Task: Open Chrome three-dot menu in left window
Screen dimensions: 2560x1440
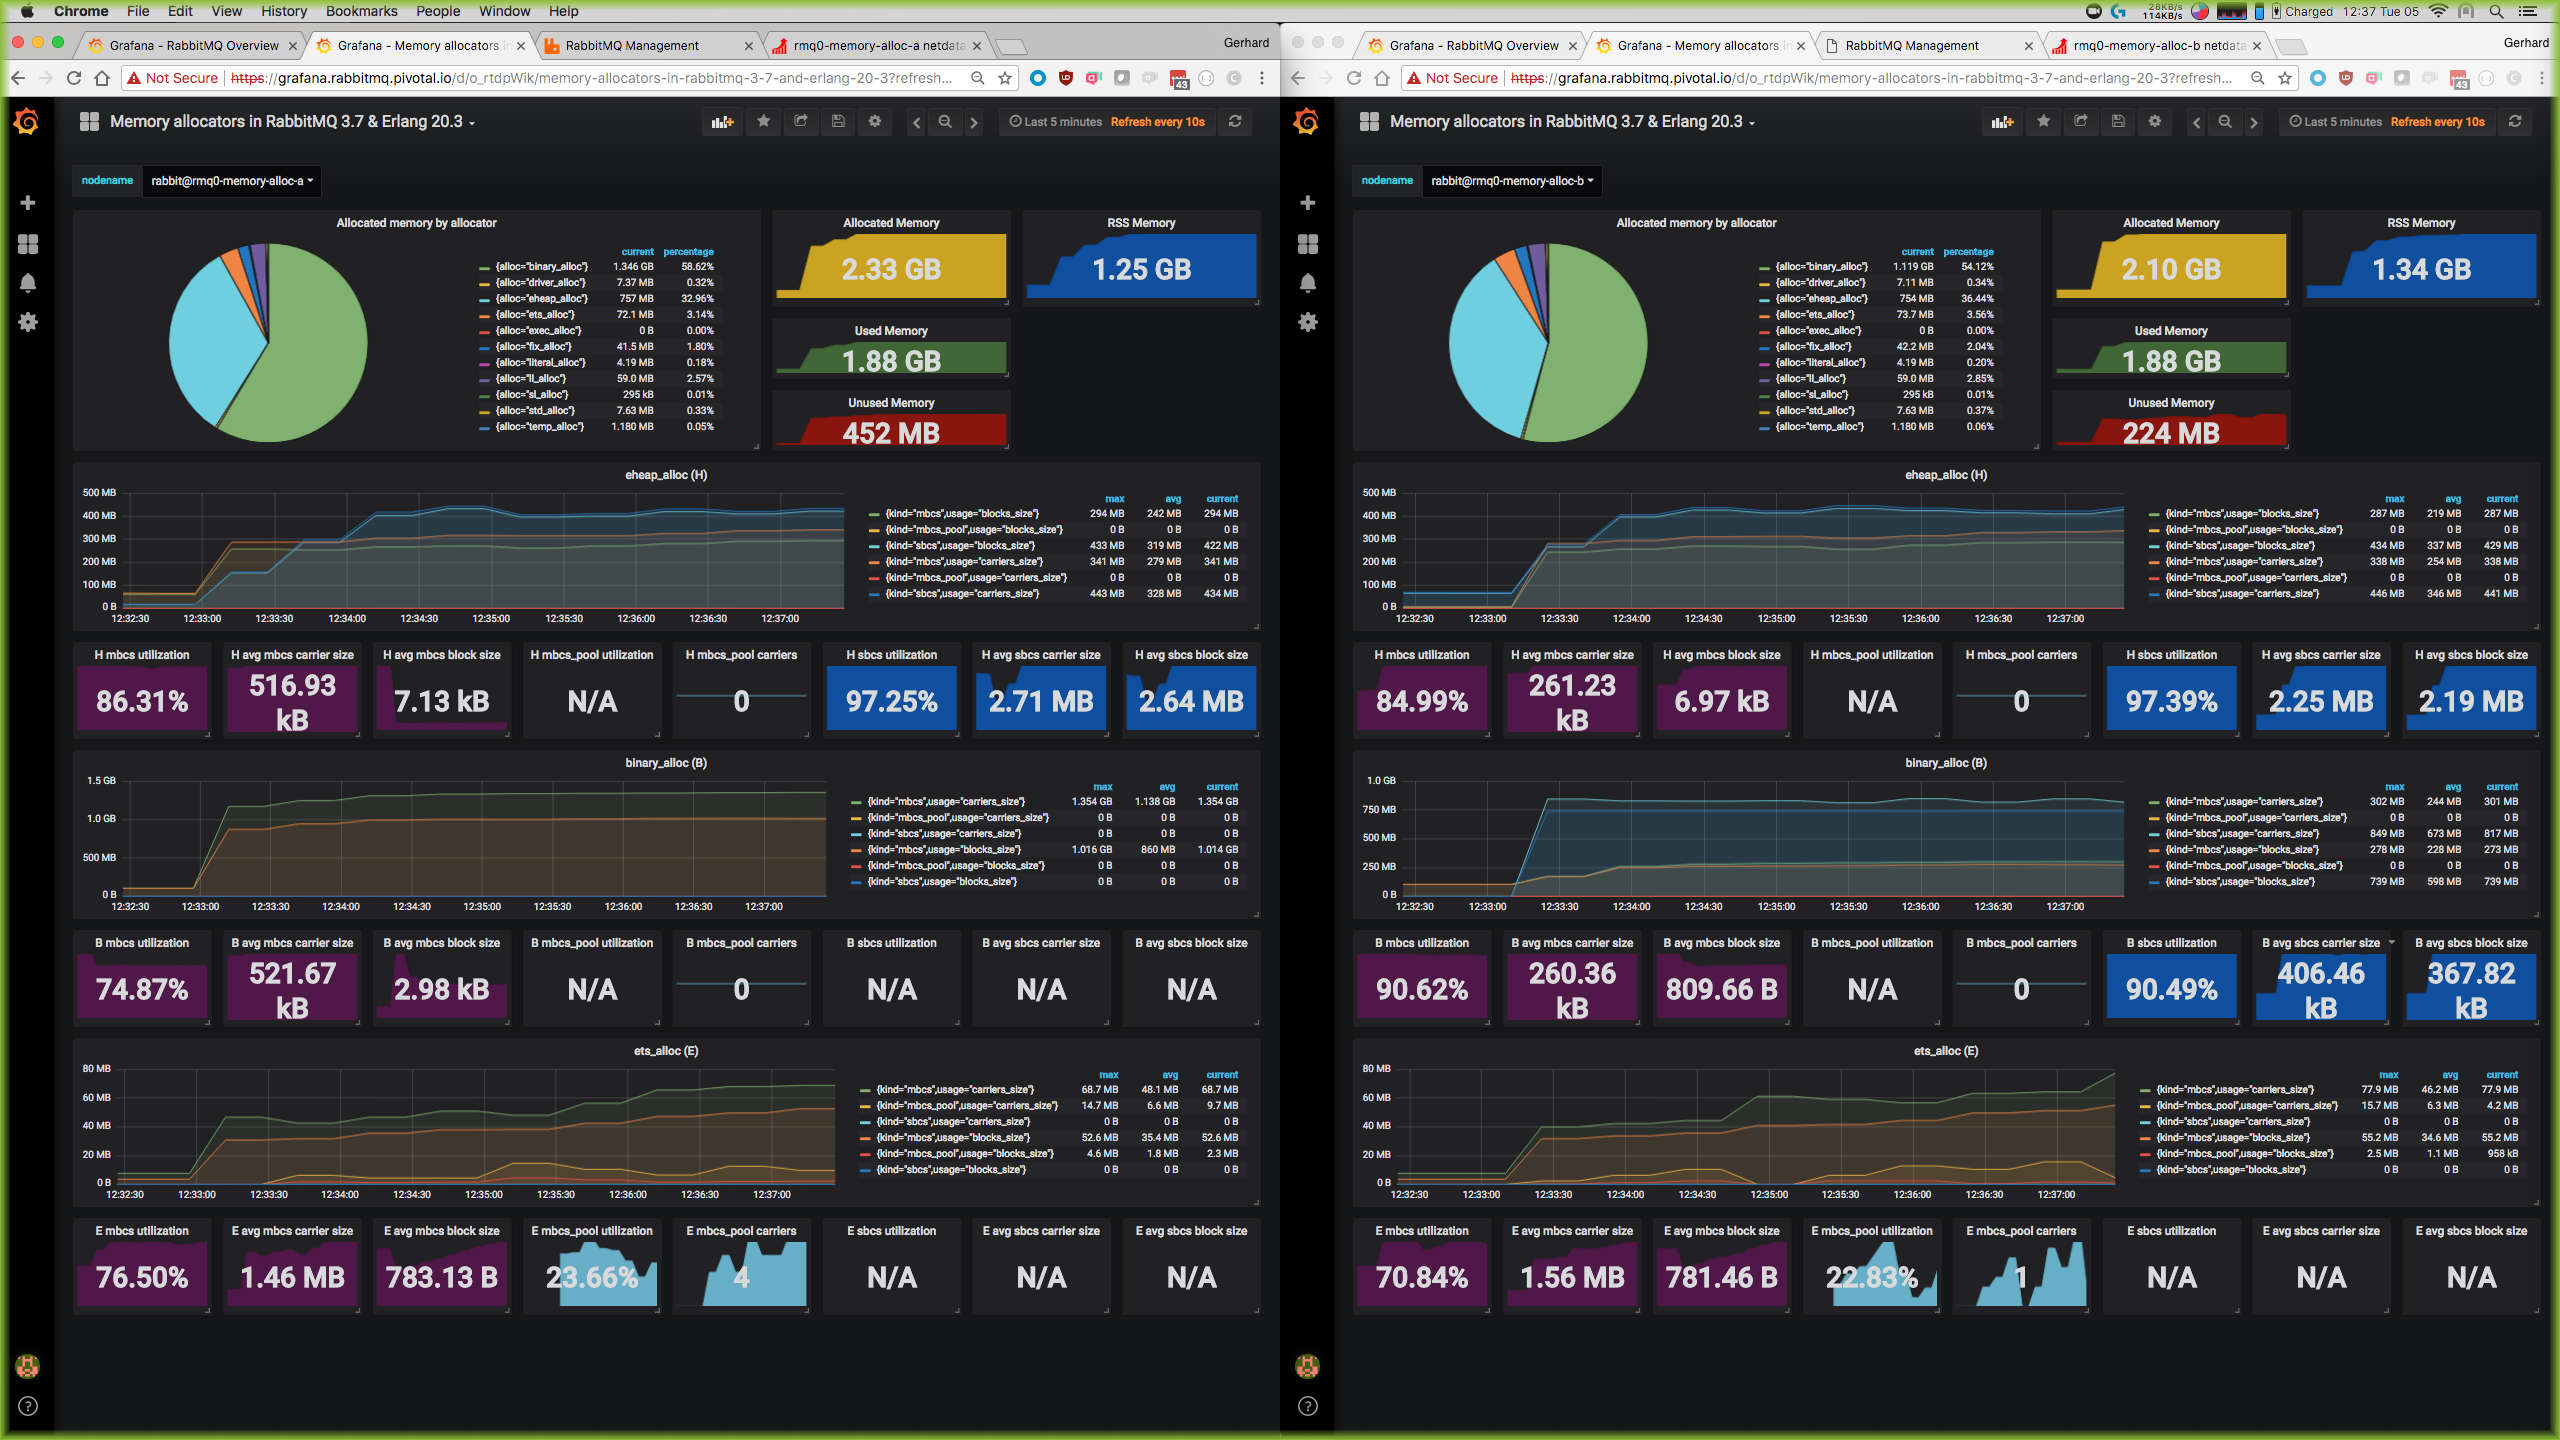Action: tap(1262, 78)
